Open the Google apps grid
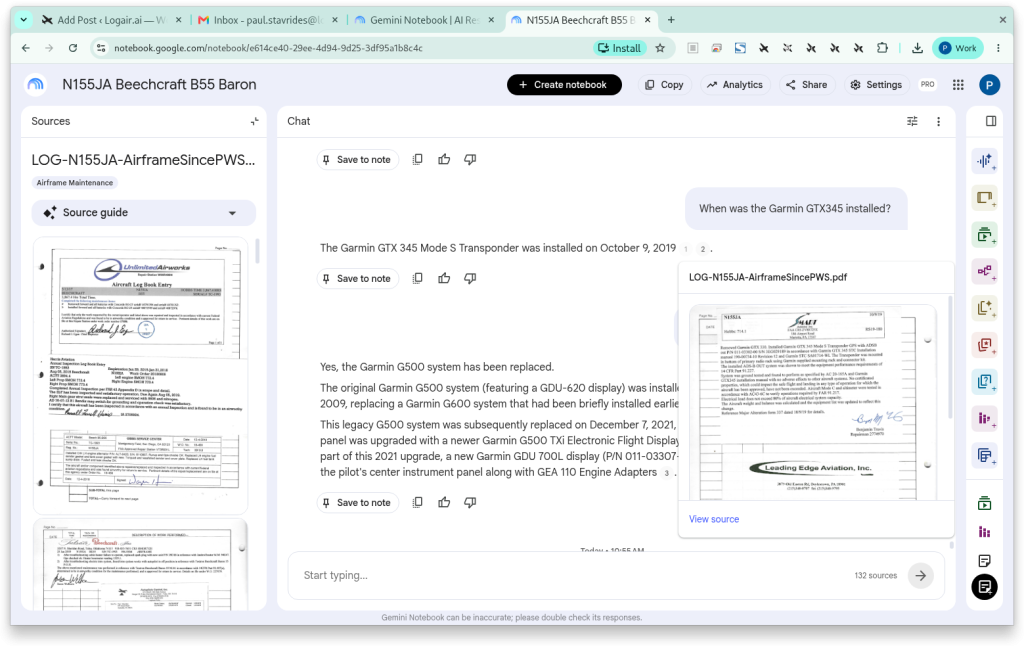This screenshot has width=1024, height=646. point(958,84)
